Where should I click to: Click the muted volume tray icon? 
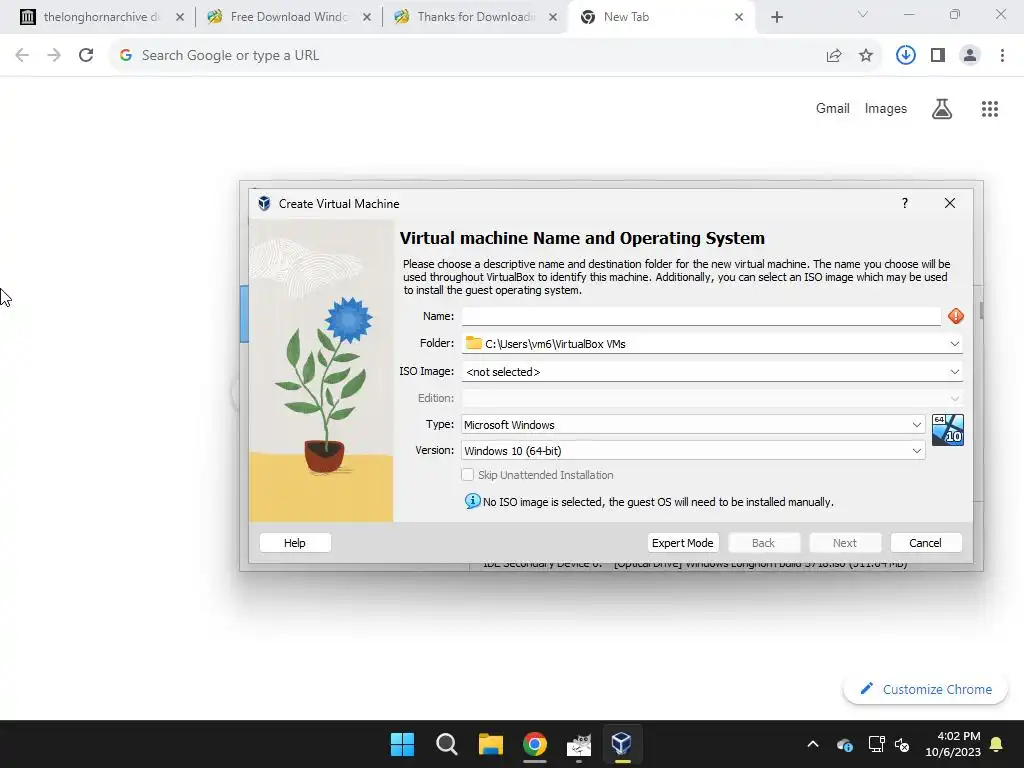[902, 744]
